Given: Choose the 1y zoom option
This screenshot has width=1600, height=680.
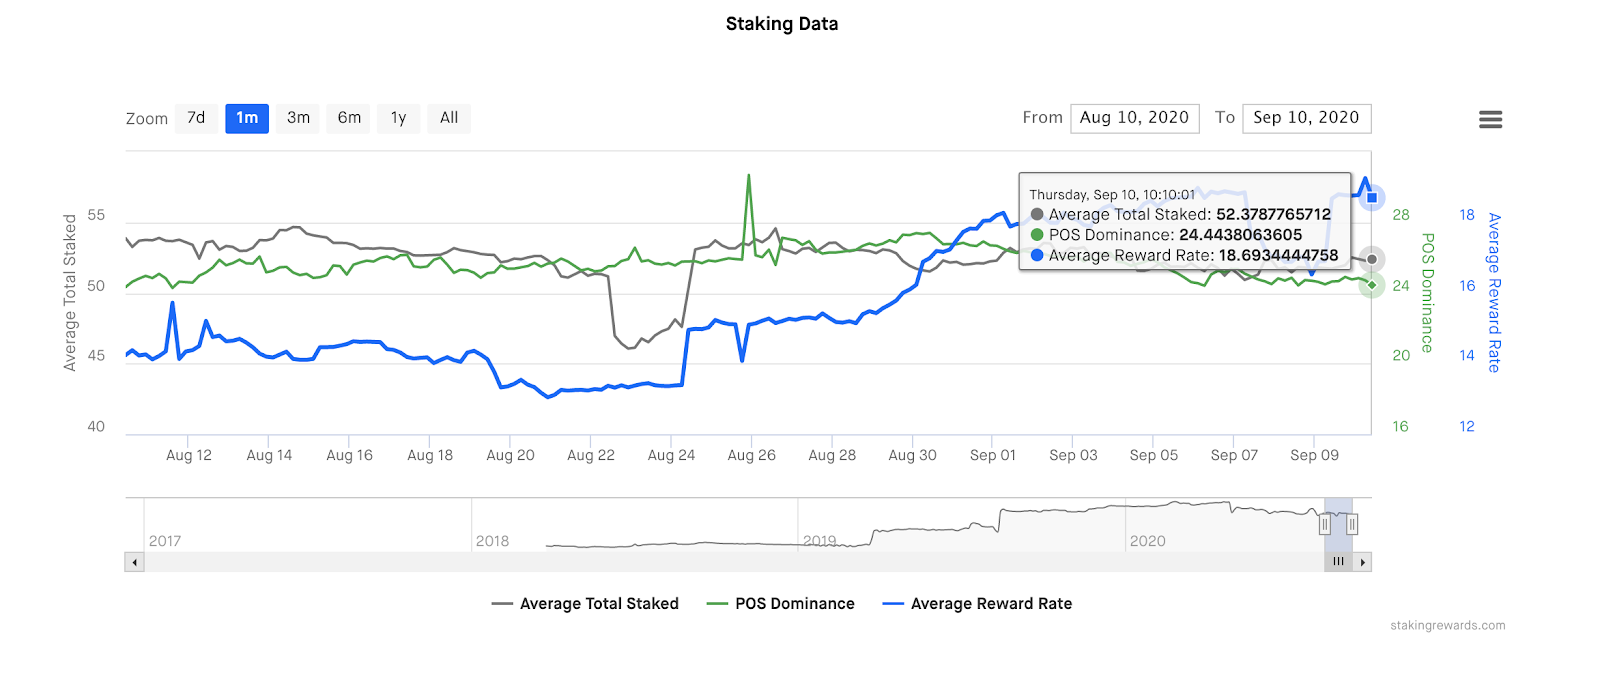Looking at the screenshot, I should [398, 118].
